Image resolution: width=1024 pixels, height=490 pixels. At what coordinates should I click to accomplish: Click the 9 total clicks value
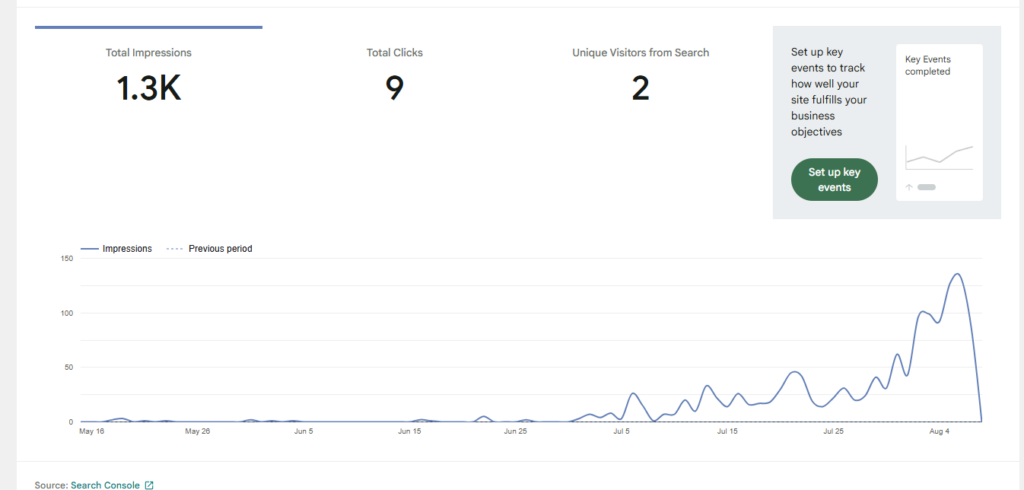click(x=394, y=88)
